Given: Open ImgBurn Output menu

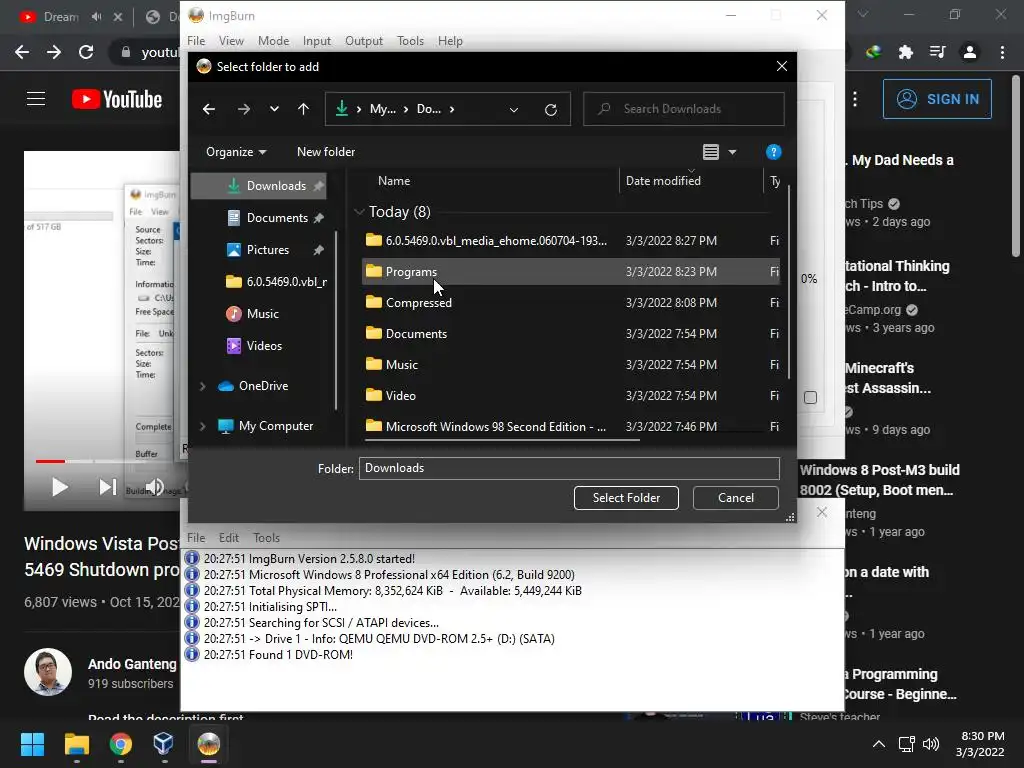Looking at the screenshot, I should [364, 41].
